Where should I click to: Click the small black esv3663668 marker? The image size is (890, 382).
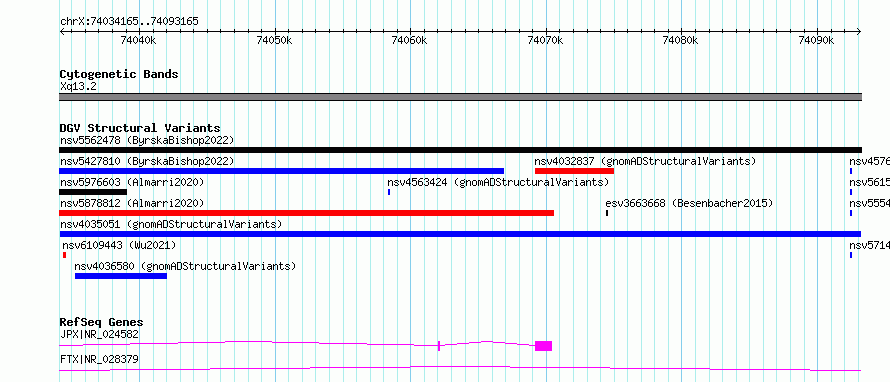click(x=607, y=213)
